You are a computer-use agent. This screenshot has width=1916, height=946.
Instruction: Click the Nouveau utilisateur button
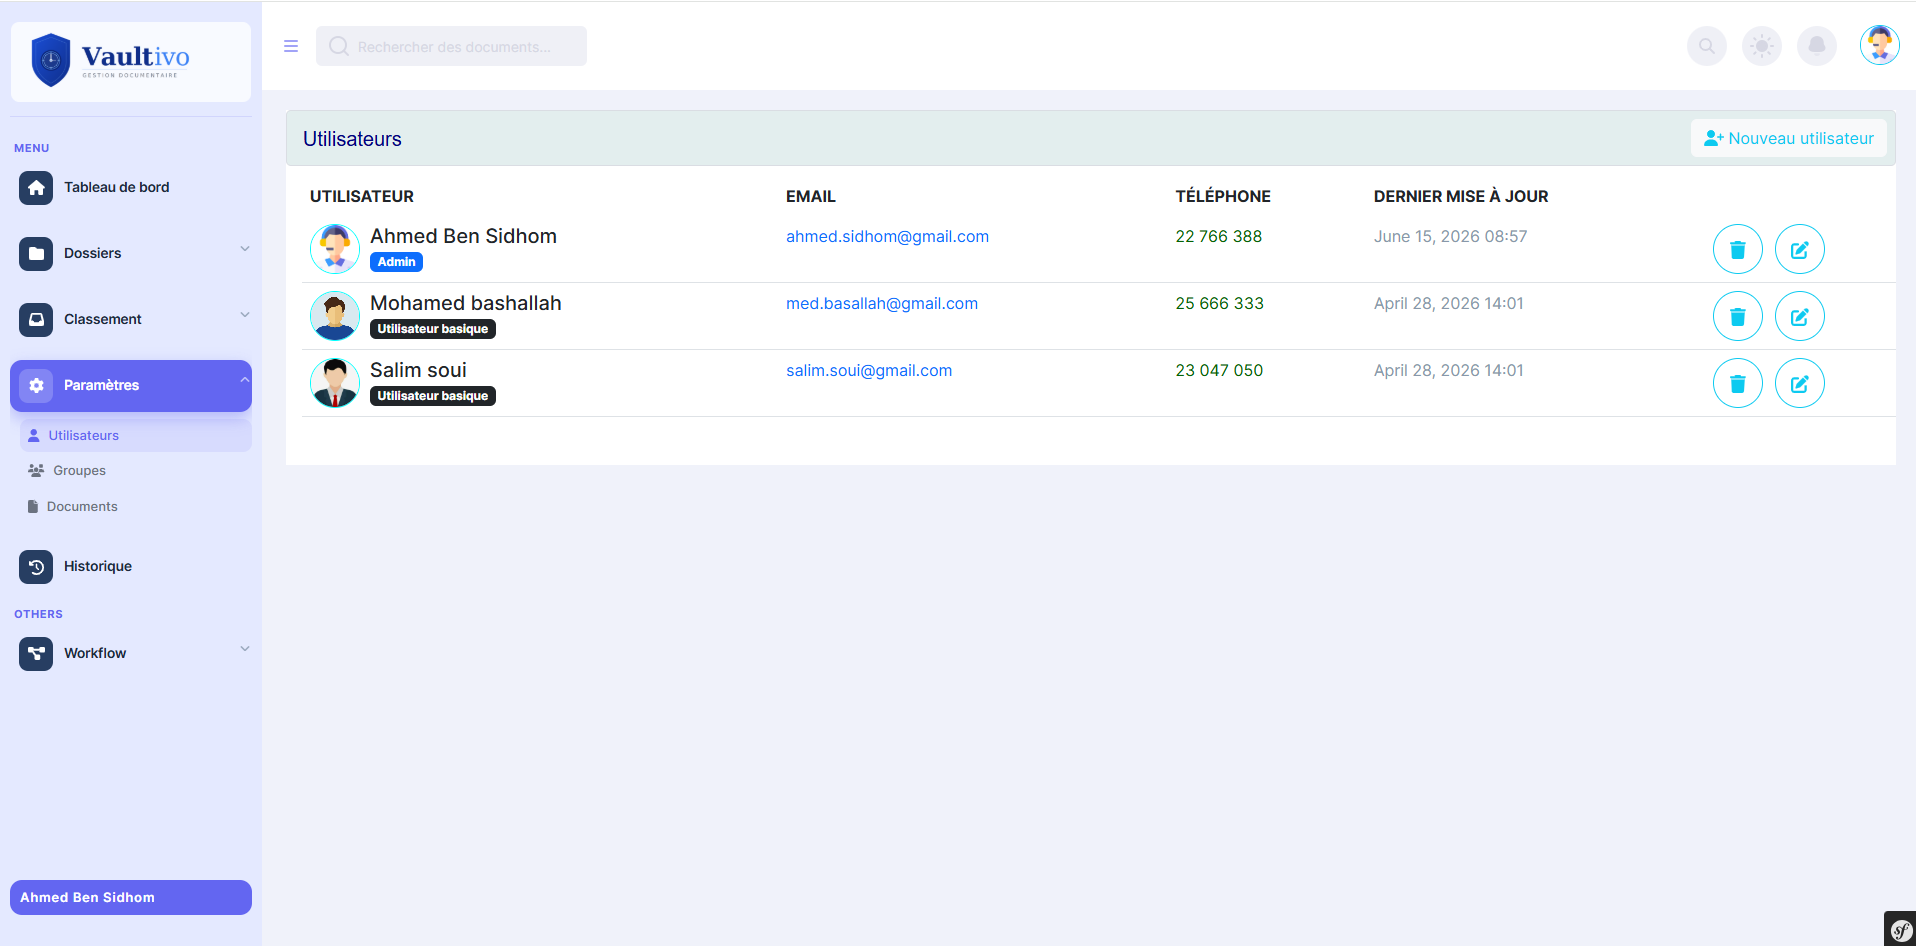pos(1789,138)
